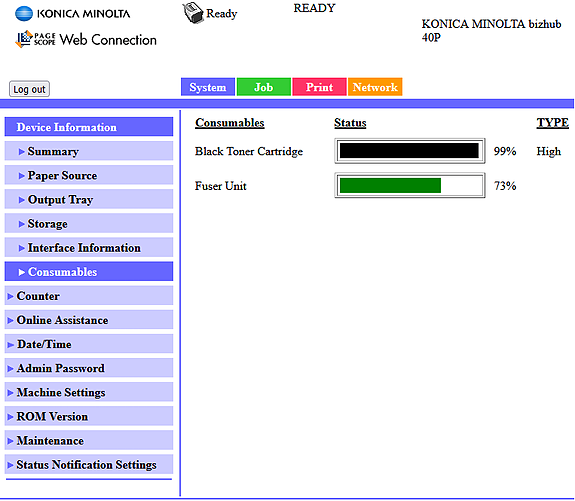Click the KONICA MINOLTA bizhub 40P device name

pyautogui.click(x=491, y=30)
